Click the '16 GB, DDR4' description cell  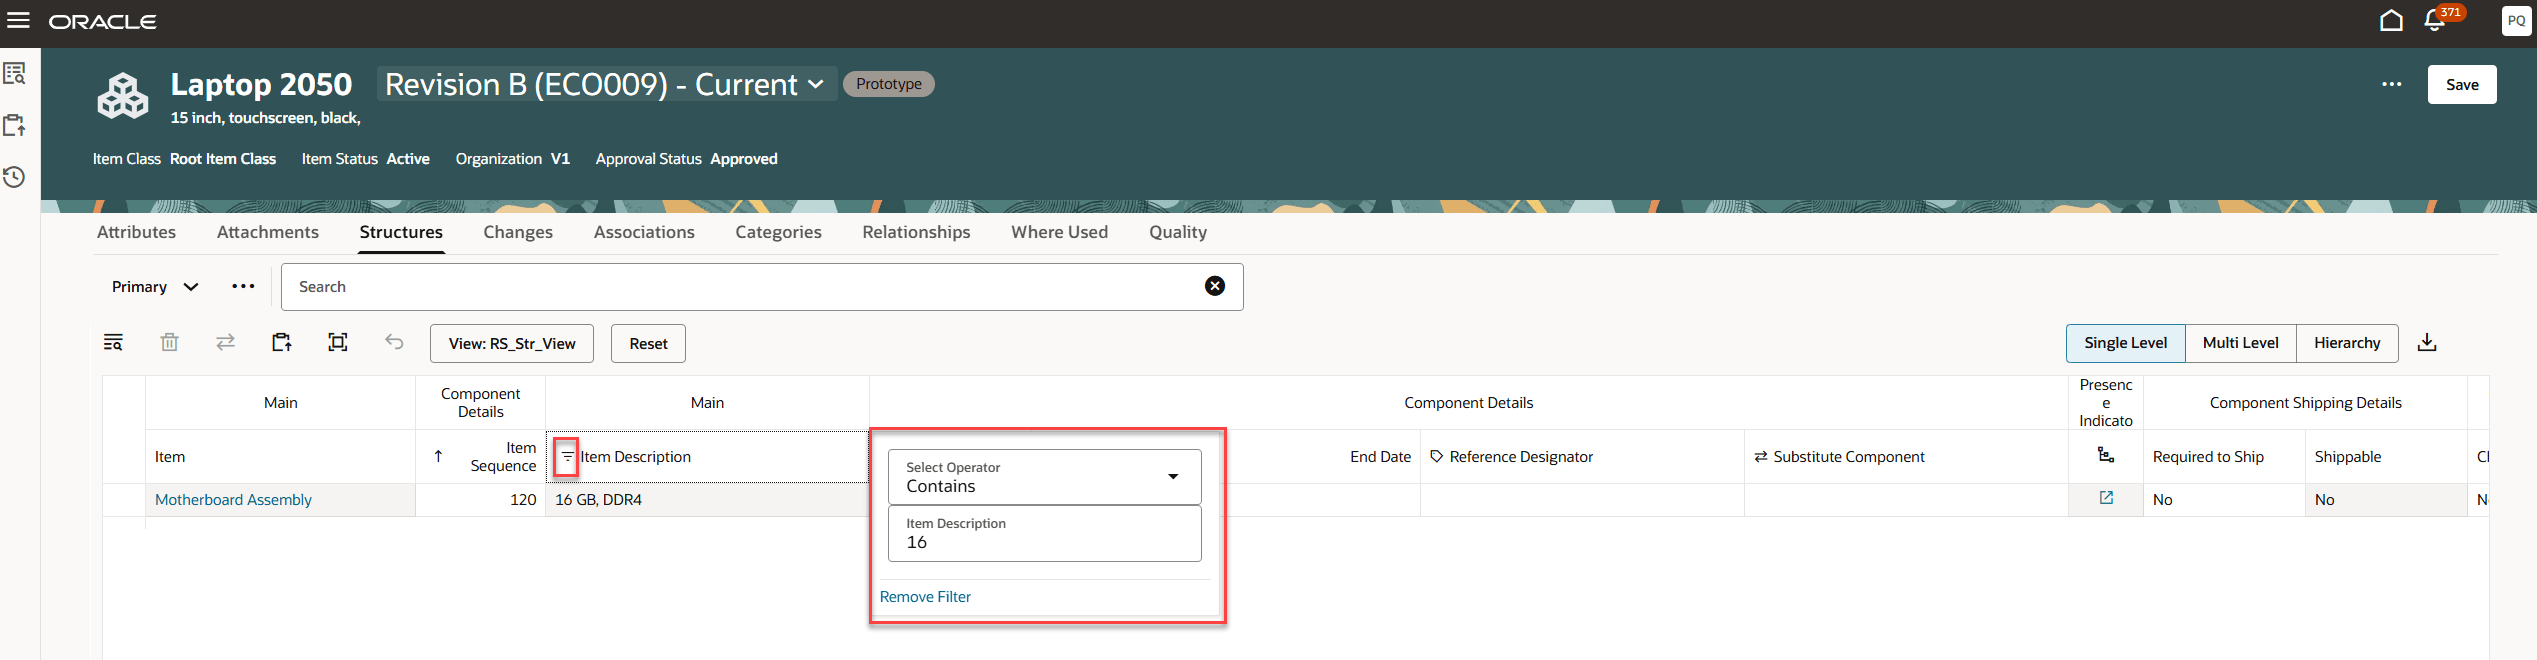point(707,499)
